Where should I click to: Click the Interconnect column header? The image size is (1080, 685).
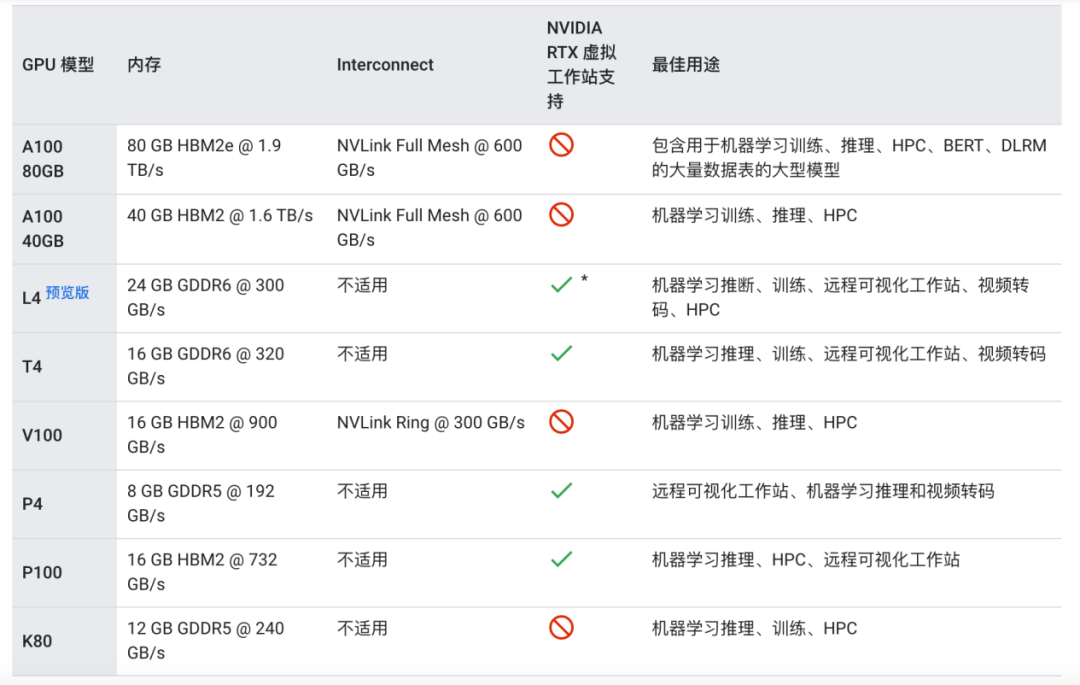point(385,65)
